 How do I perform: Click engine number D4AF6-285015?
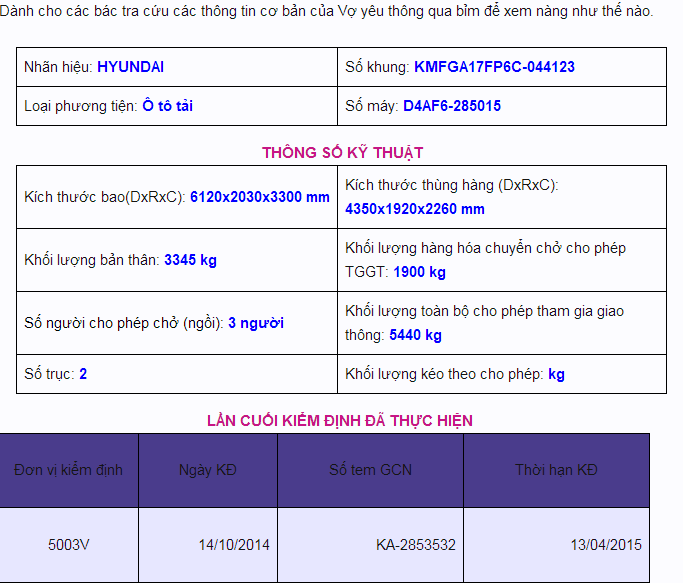click(452, 106)
